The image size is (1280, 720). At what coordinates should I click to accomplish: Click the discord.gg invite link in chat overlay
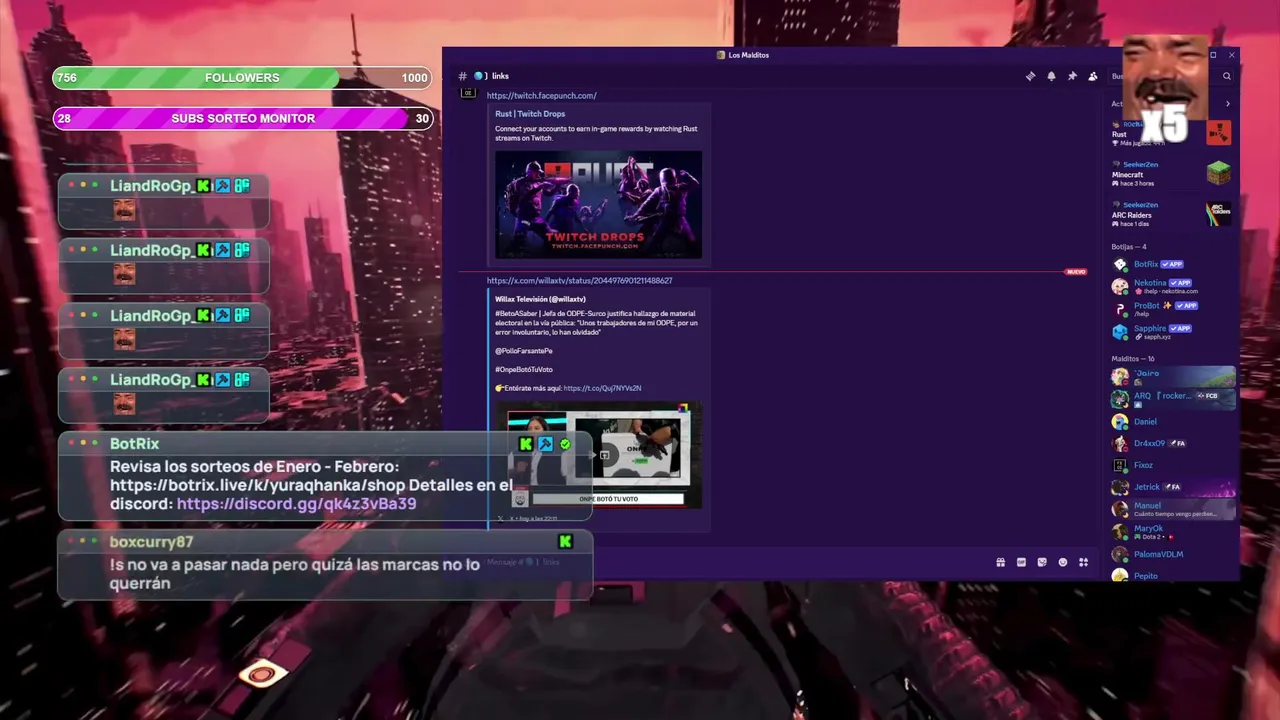(x=296, y=504)
